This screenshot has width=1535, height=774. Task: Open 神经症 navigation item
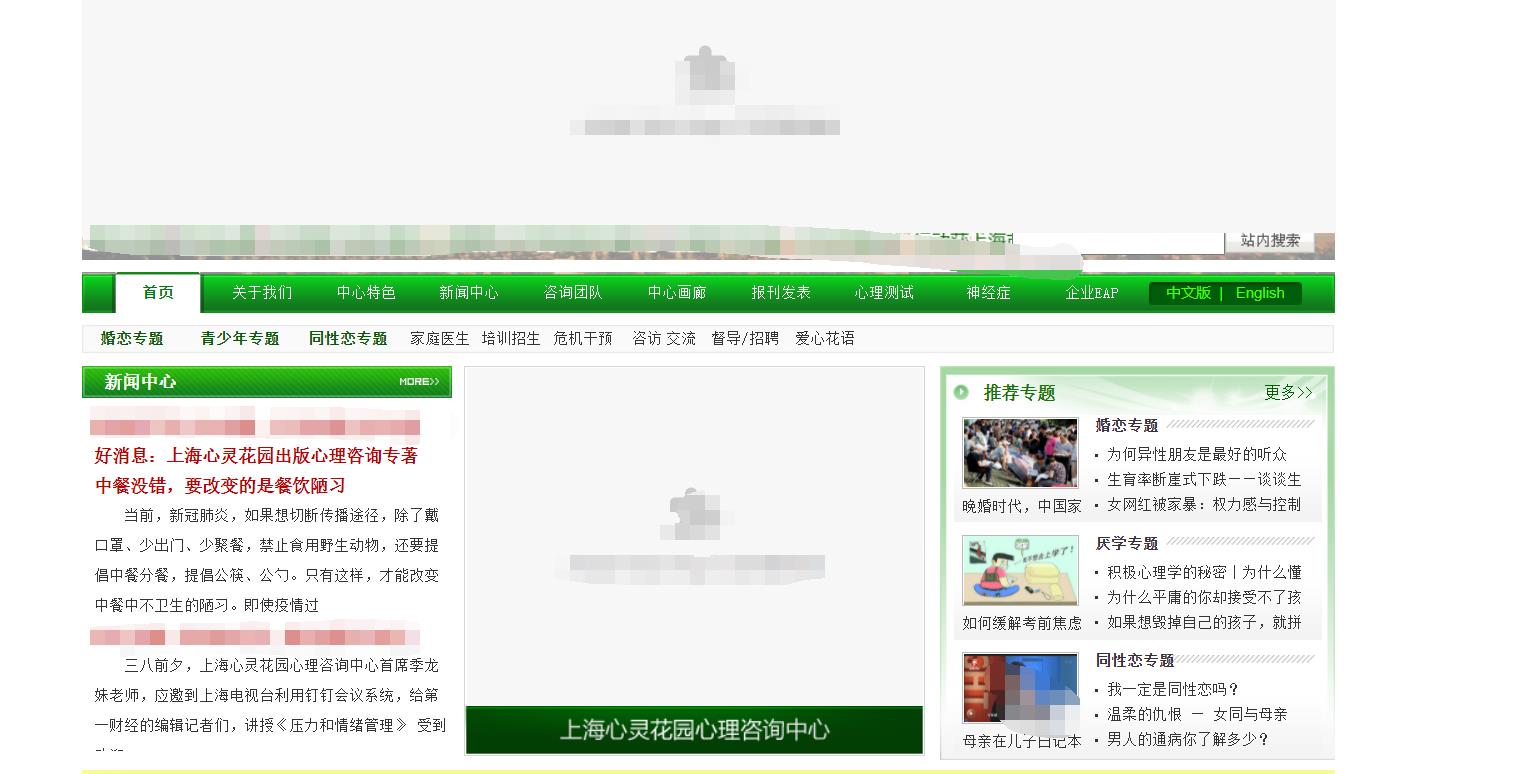coord(988,293)
